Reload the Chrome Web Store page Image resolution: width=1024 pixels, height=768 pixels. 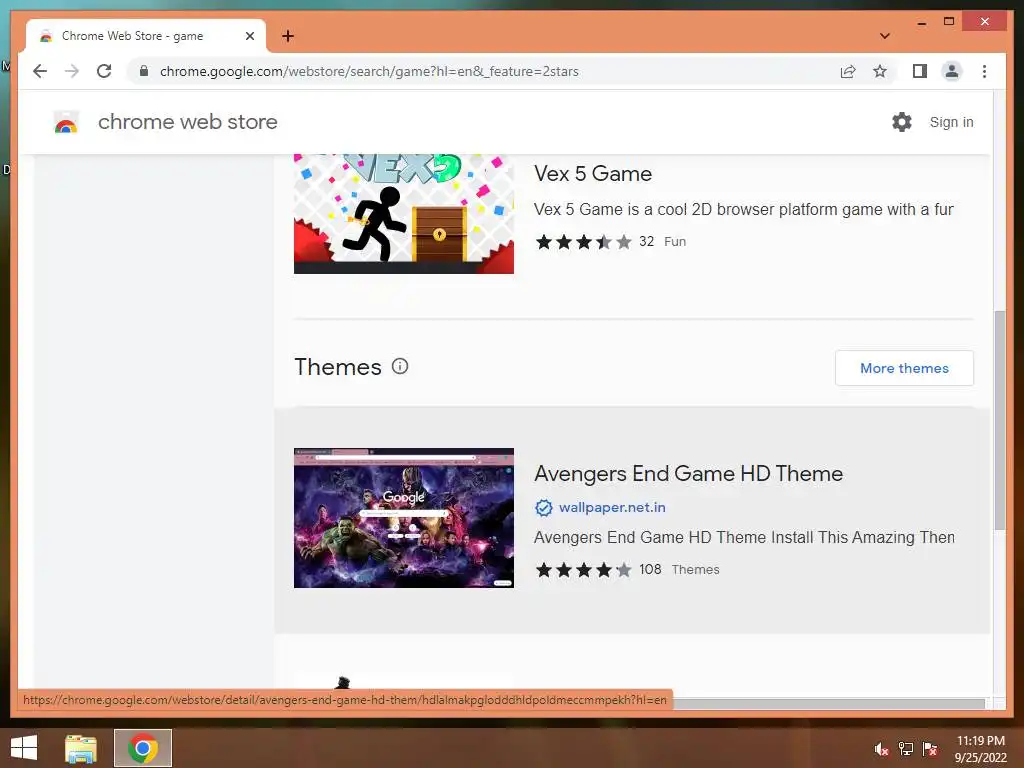pyautogui.click(x=104, y=71)
